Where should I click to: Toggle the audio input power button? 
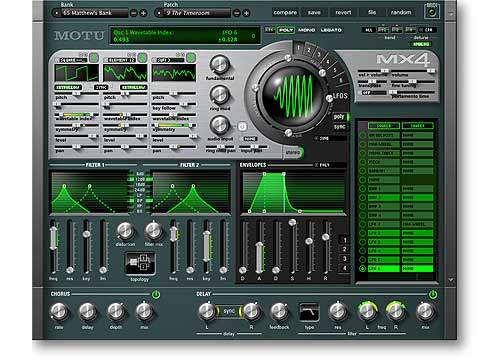[x=242, y=127]
